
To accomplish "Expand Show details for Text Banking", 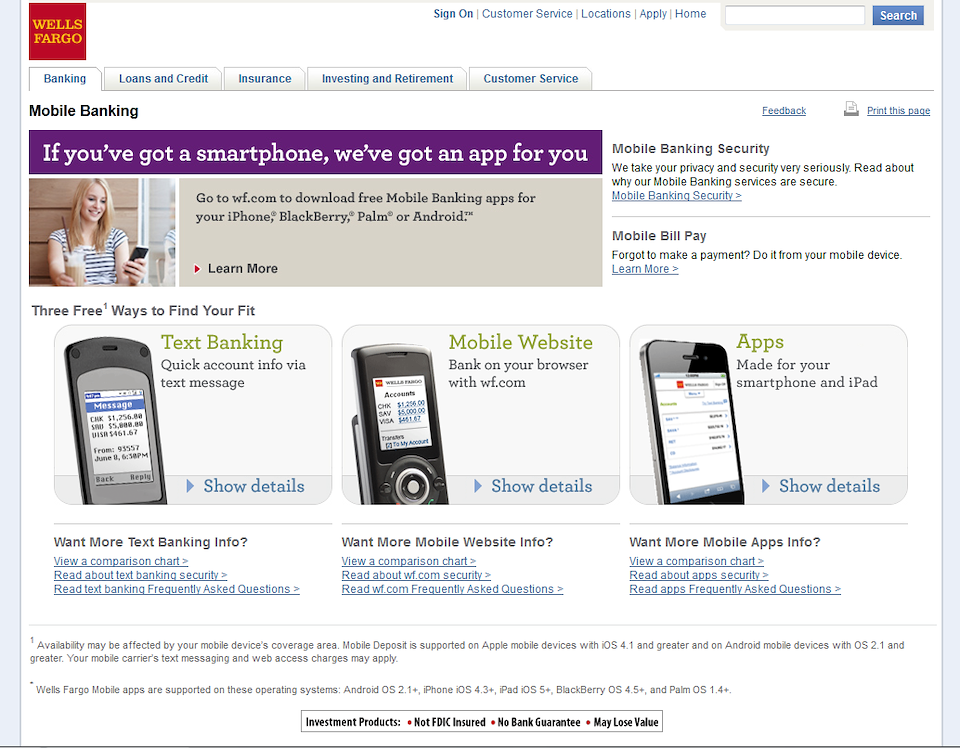I will [246, 486].
